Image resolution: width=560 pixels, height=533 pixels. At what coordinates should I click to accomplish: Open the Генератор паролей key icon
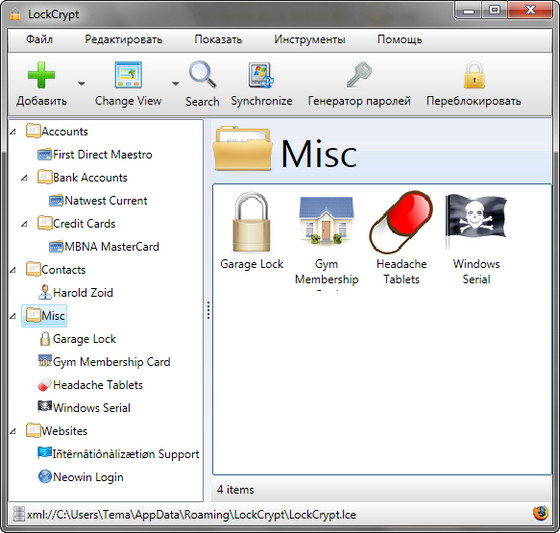(359, 75)
